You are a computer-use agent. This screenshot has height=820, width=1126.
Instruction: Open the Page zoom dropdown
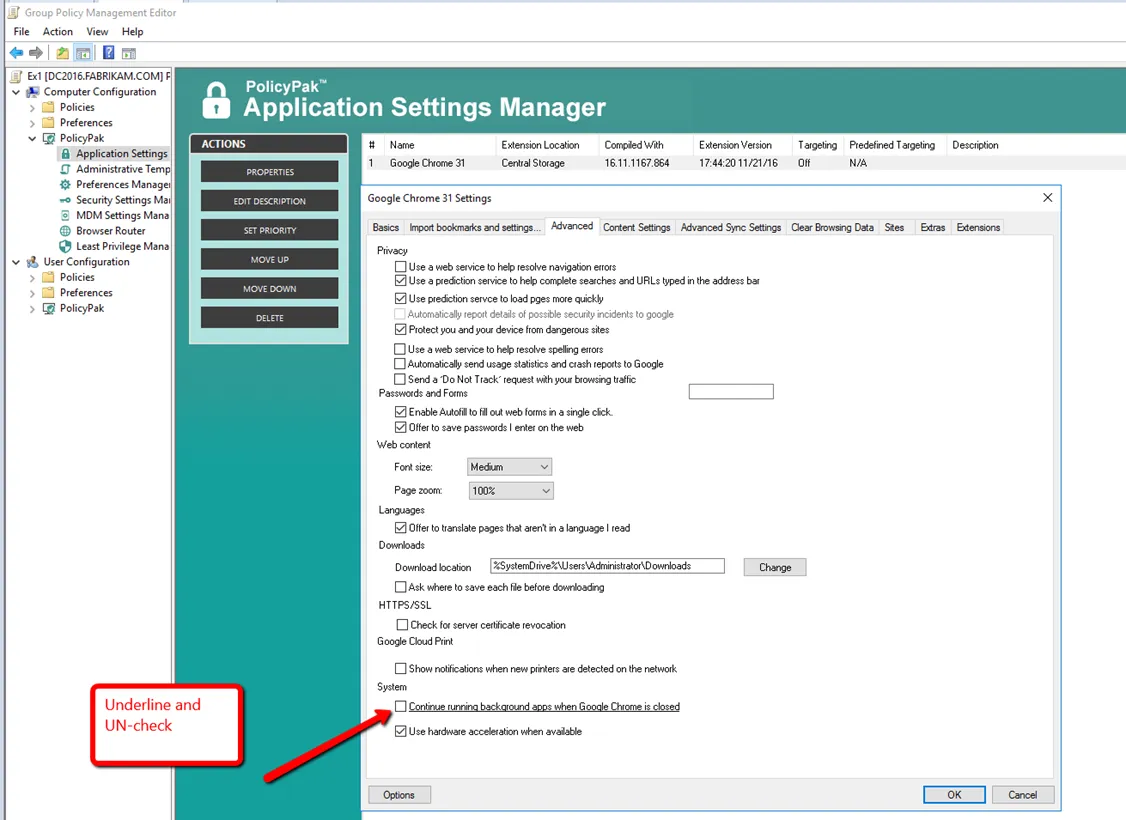[511, 491]
